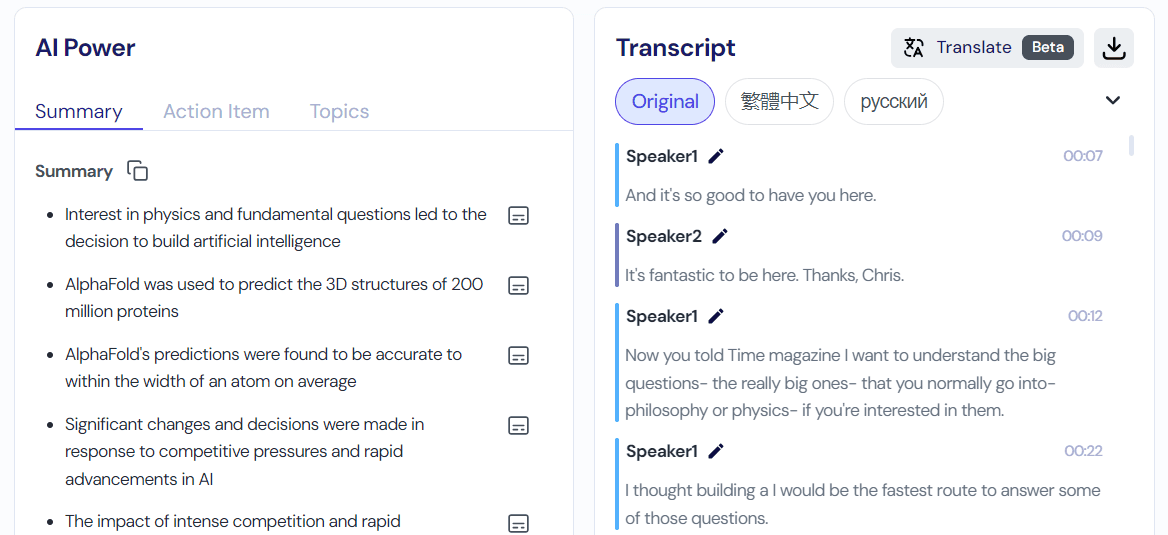Edit the Speaker1 label at 00:22

pos(716,451)
